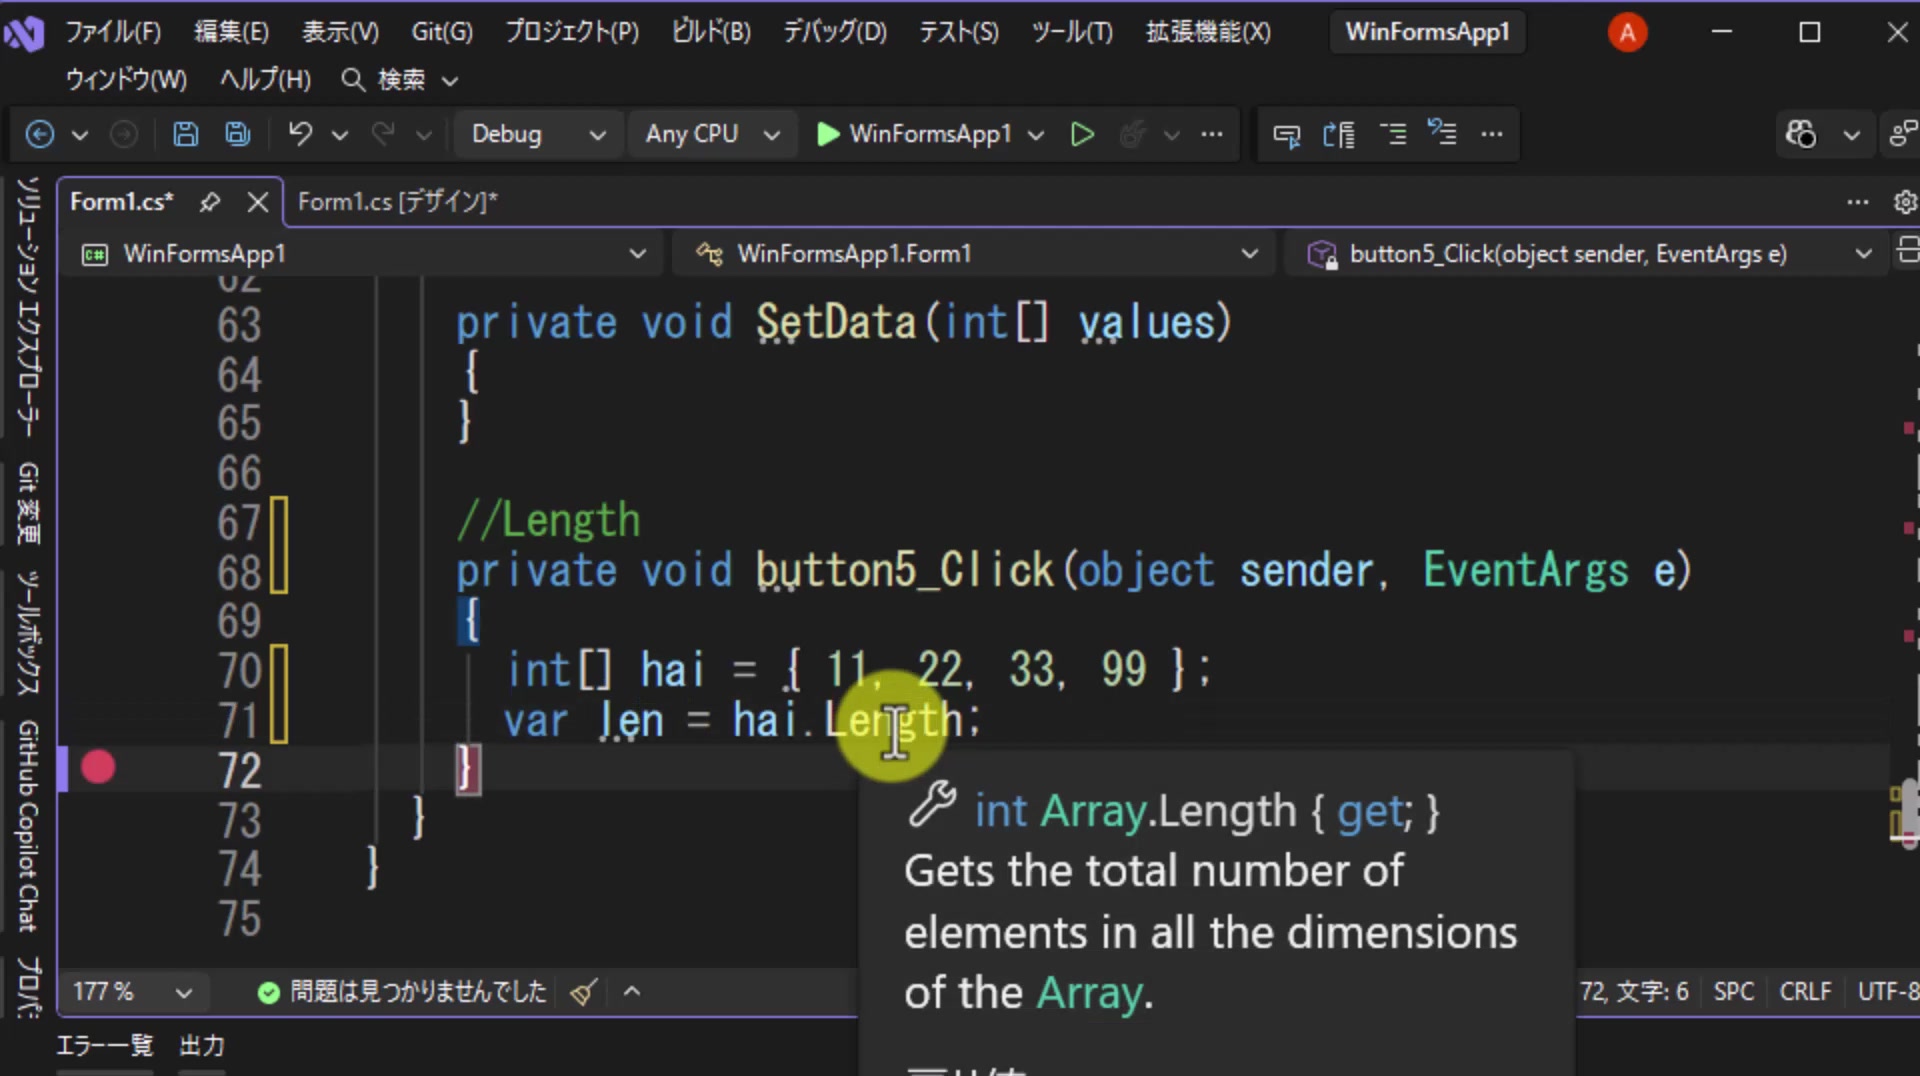Open the ツールボックス side tab
Image resolution: width=1920 pixels, height=1076 pixels.
coord(29,632)
